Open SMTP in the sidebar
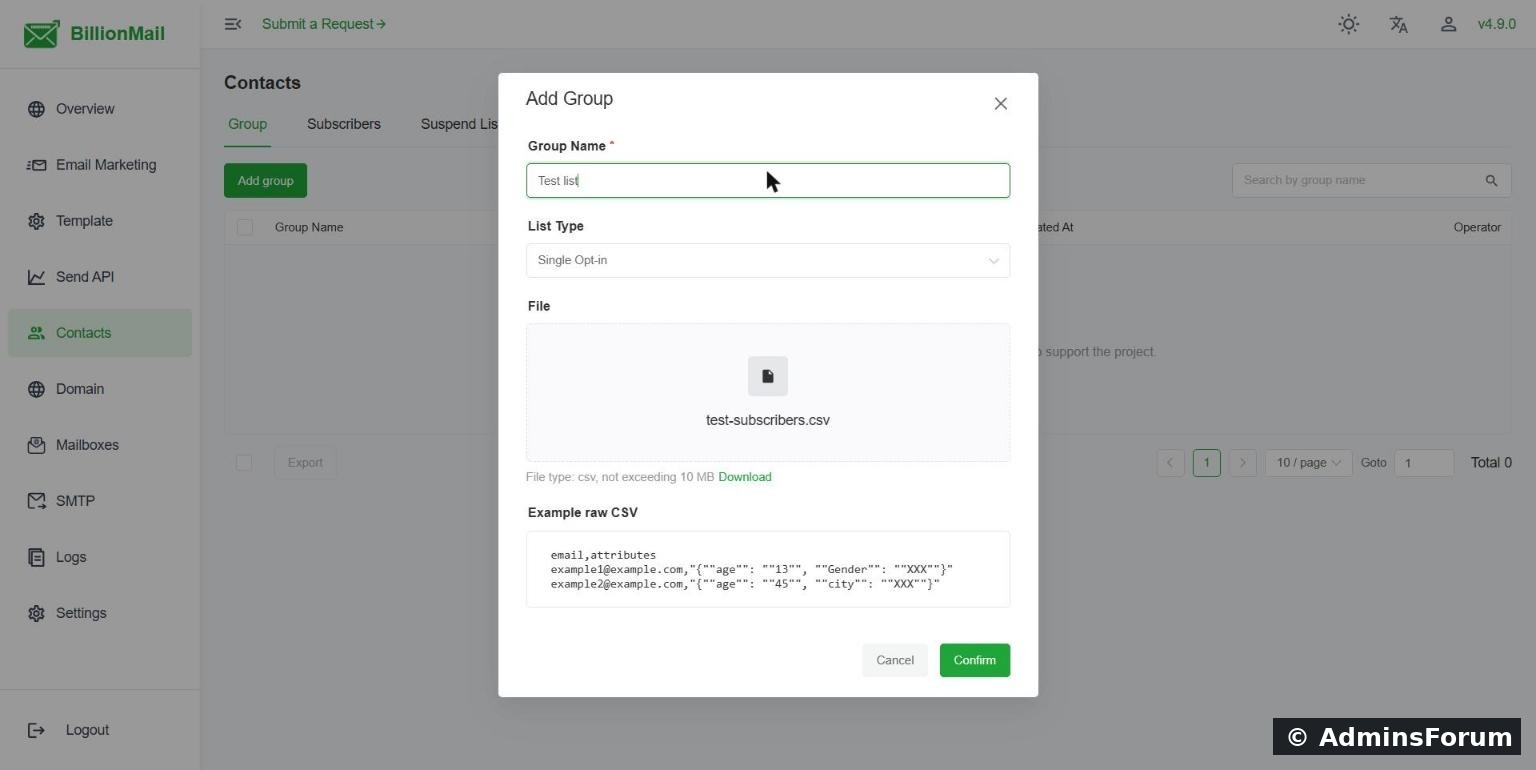The height and width of the screenshot is (770, 1536). (100, 501)
